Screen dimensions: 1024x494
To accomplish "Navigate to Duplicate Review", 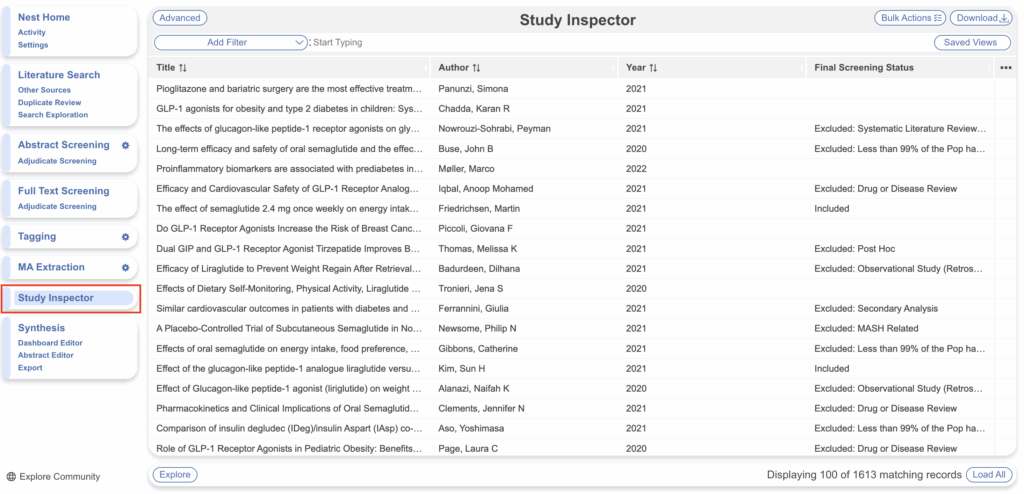I will coord(50,103).
